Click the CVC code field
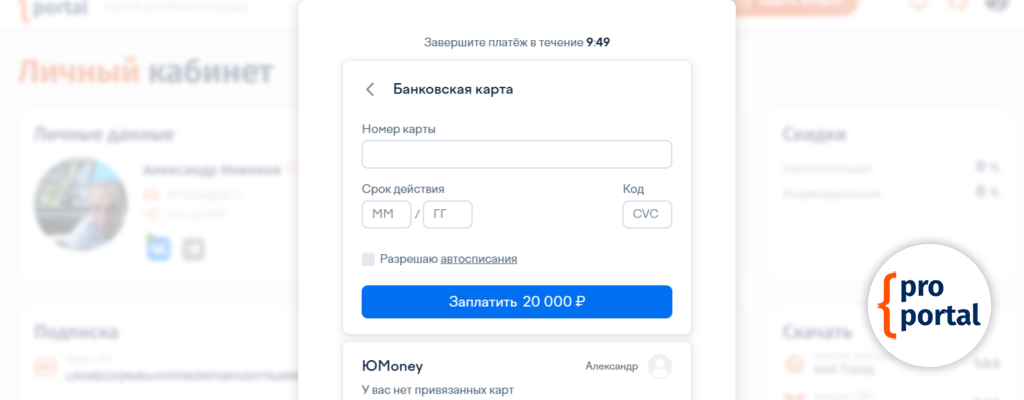1024x400 pixels. pos(646,215)
